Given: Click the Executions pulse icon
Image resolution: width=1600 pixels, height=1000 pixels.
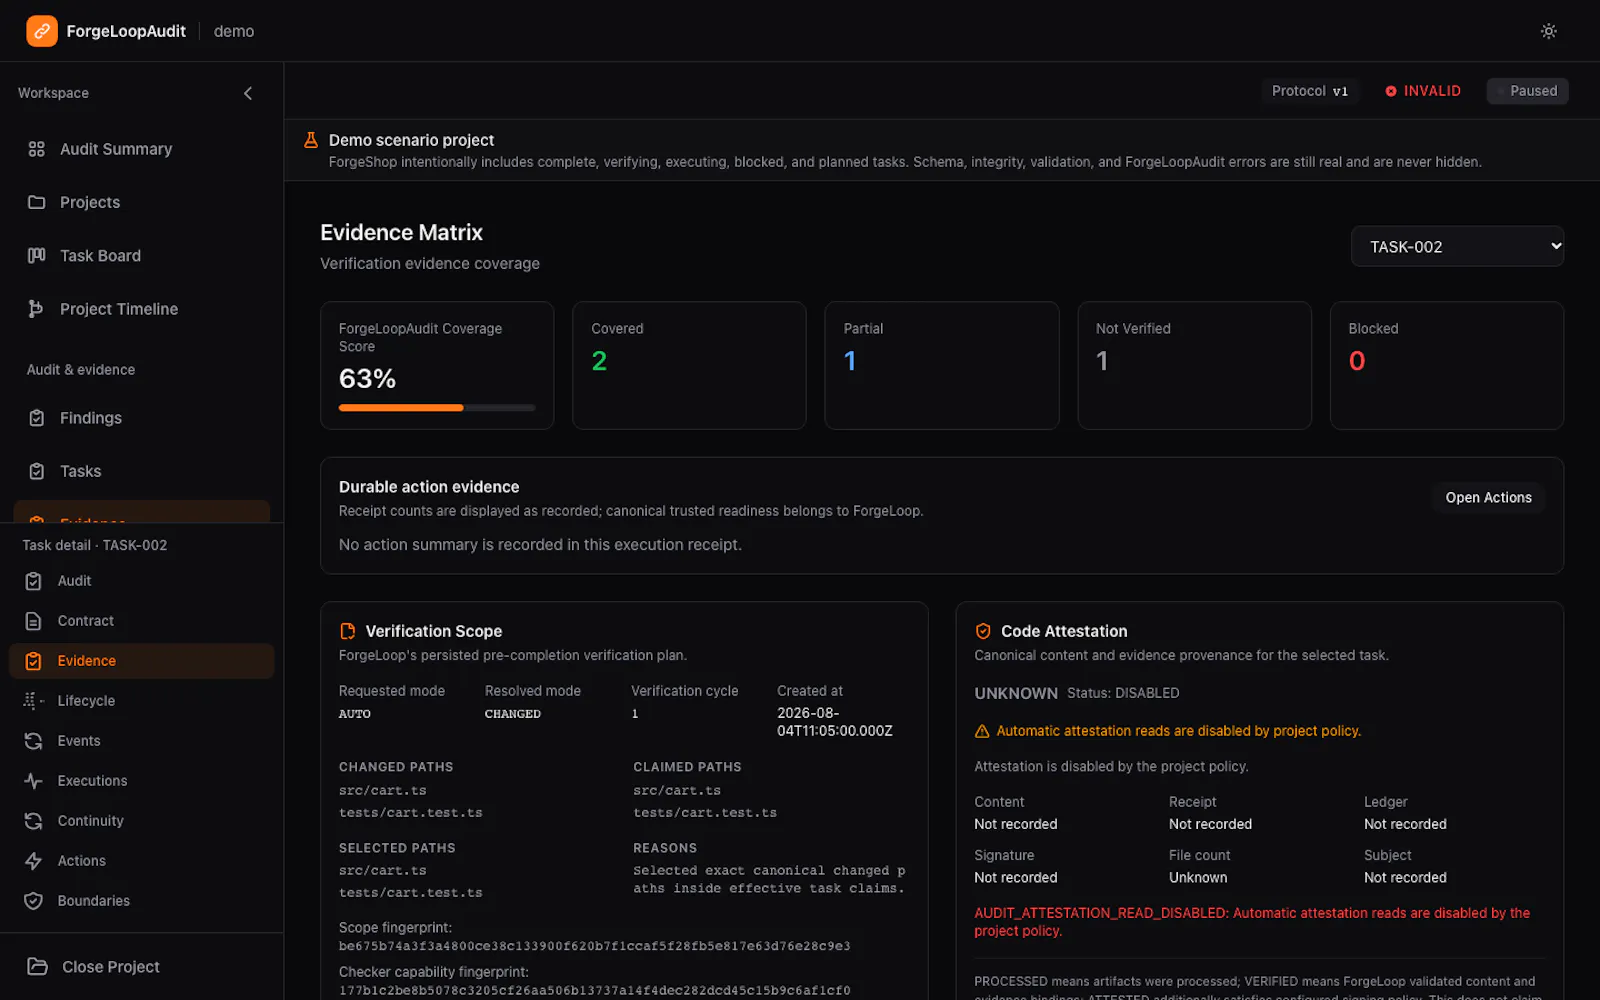Looking at the screenshot, I should pos(34,781).
